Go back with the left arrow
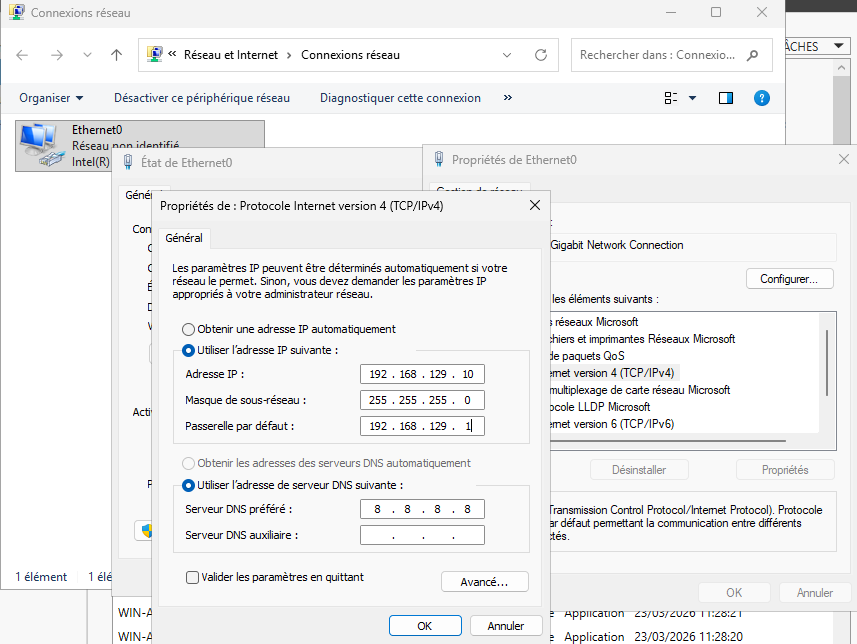The image size is (857, 644). pos(22,55)
